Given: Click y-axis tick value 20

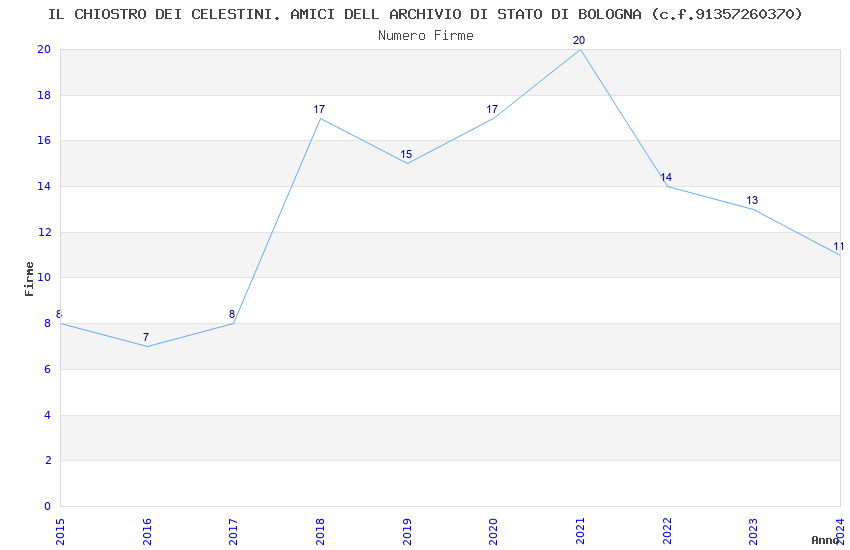Looking at the screenshot, I should pos(44,49).
